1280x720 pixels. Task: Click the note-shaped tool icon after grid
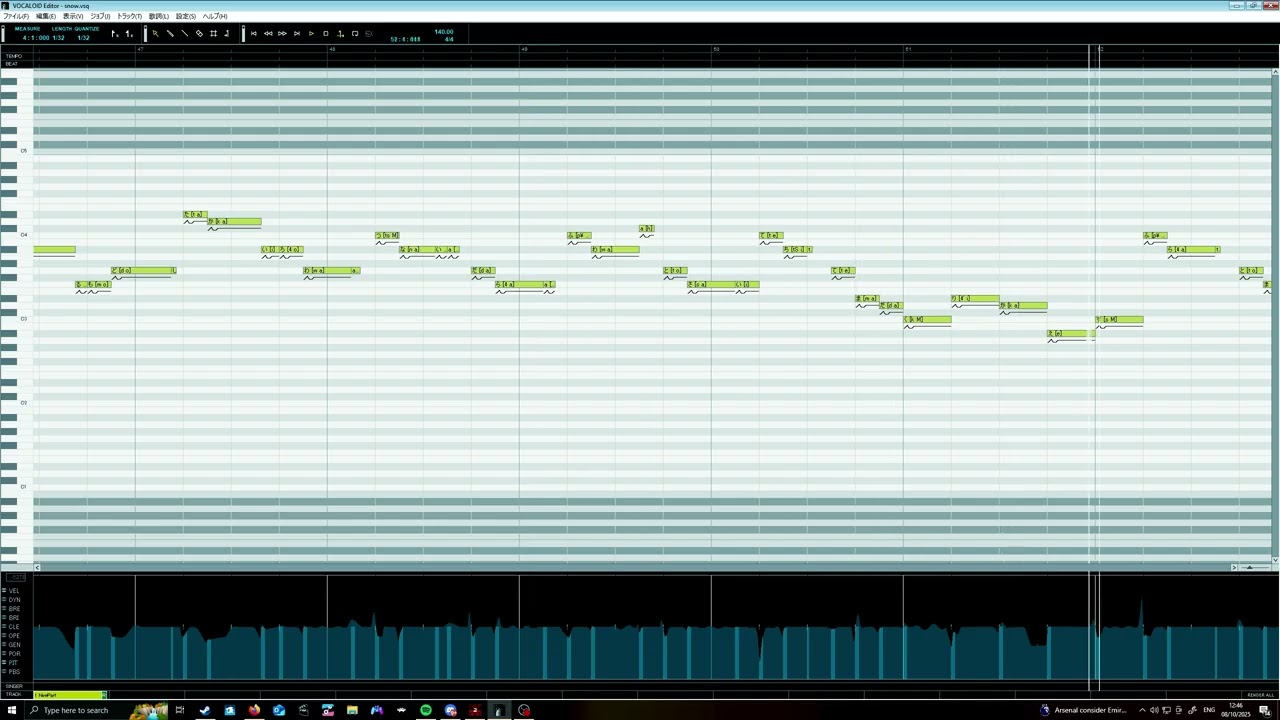pyautogui.click(x=227, y=33)
